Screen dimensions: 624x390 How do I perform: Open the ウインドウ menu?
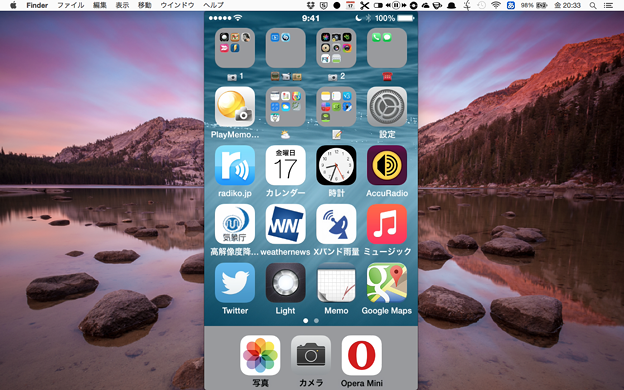coord(177,5)
